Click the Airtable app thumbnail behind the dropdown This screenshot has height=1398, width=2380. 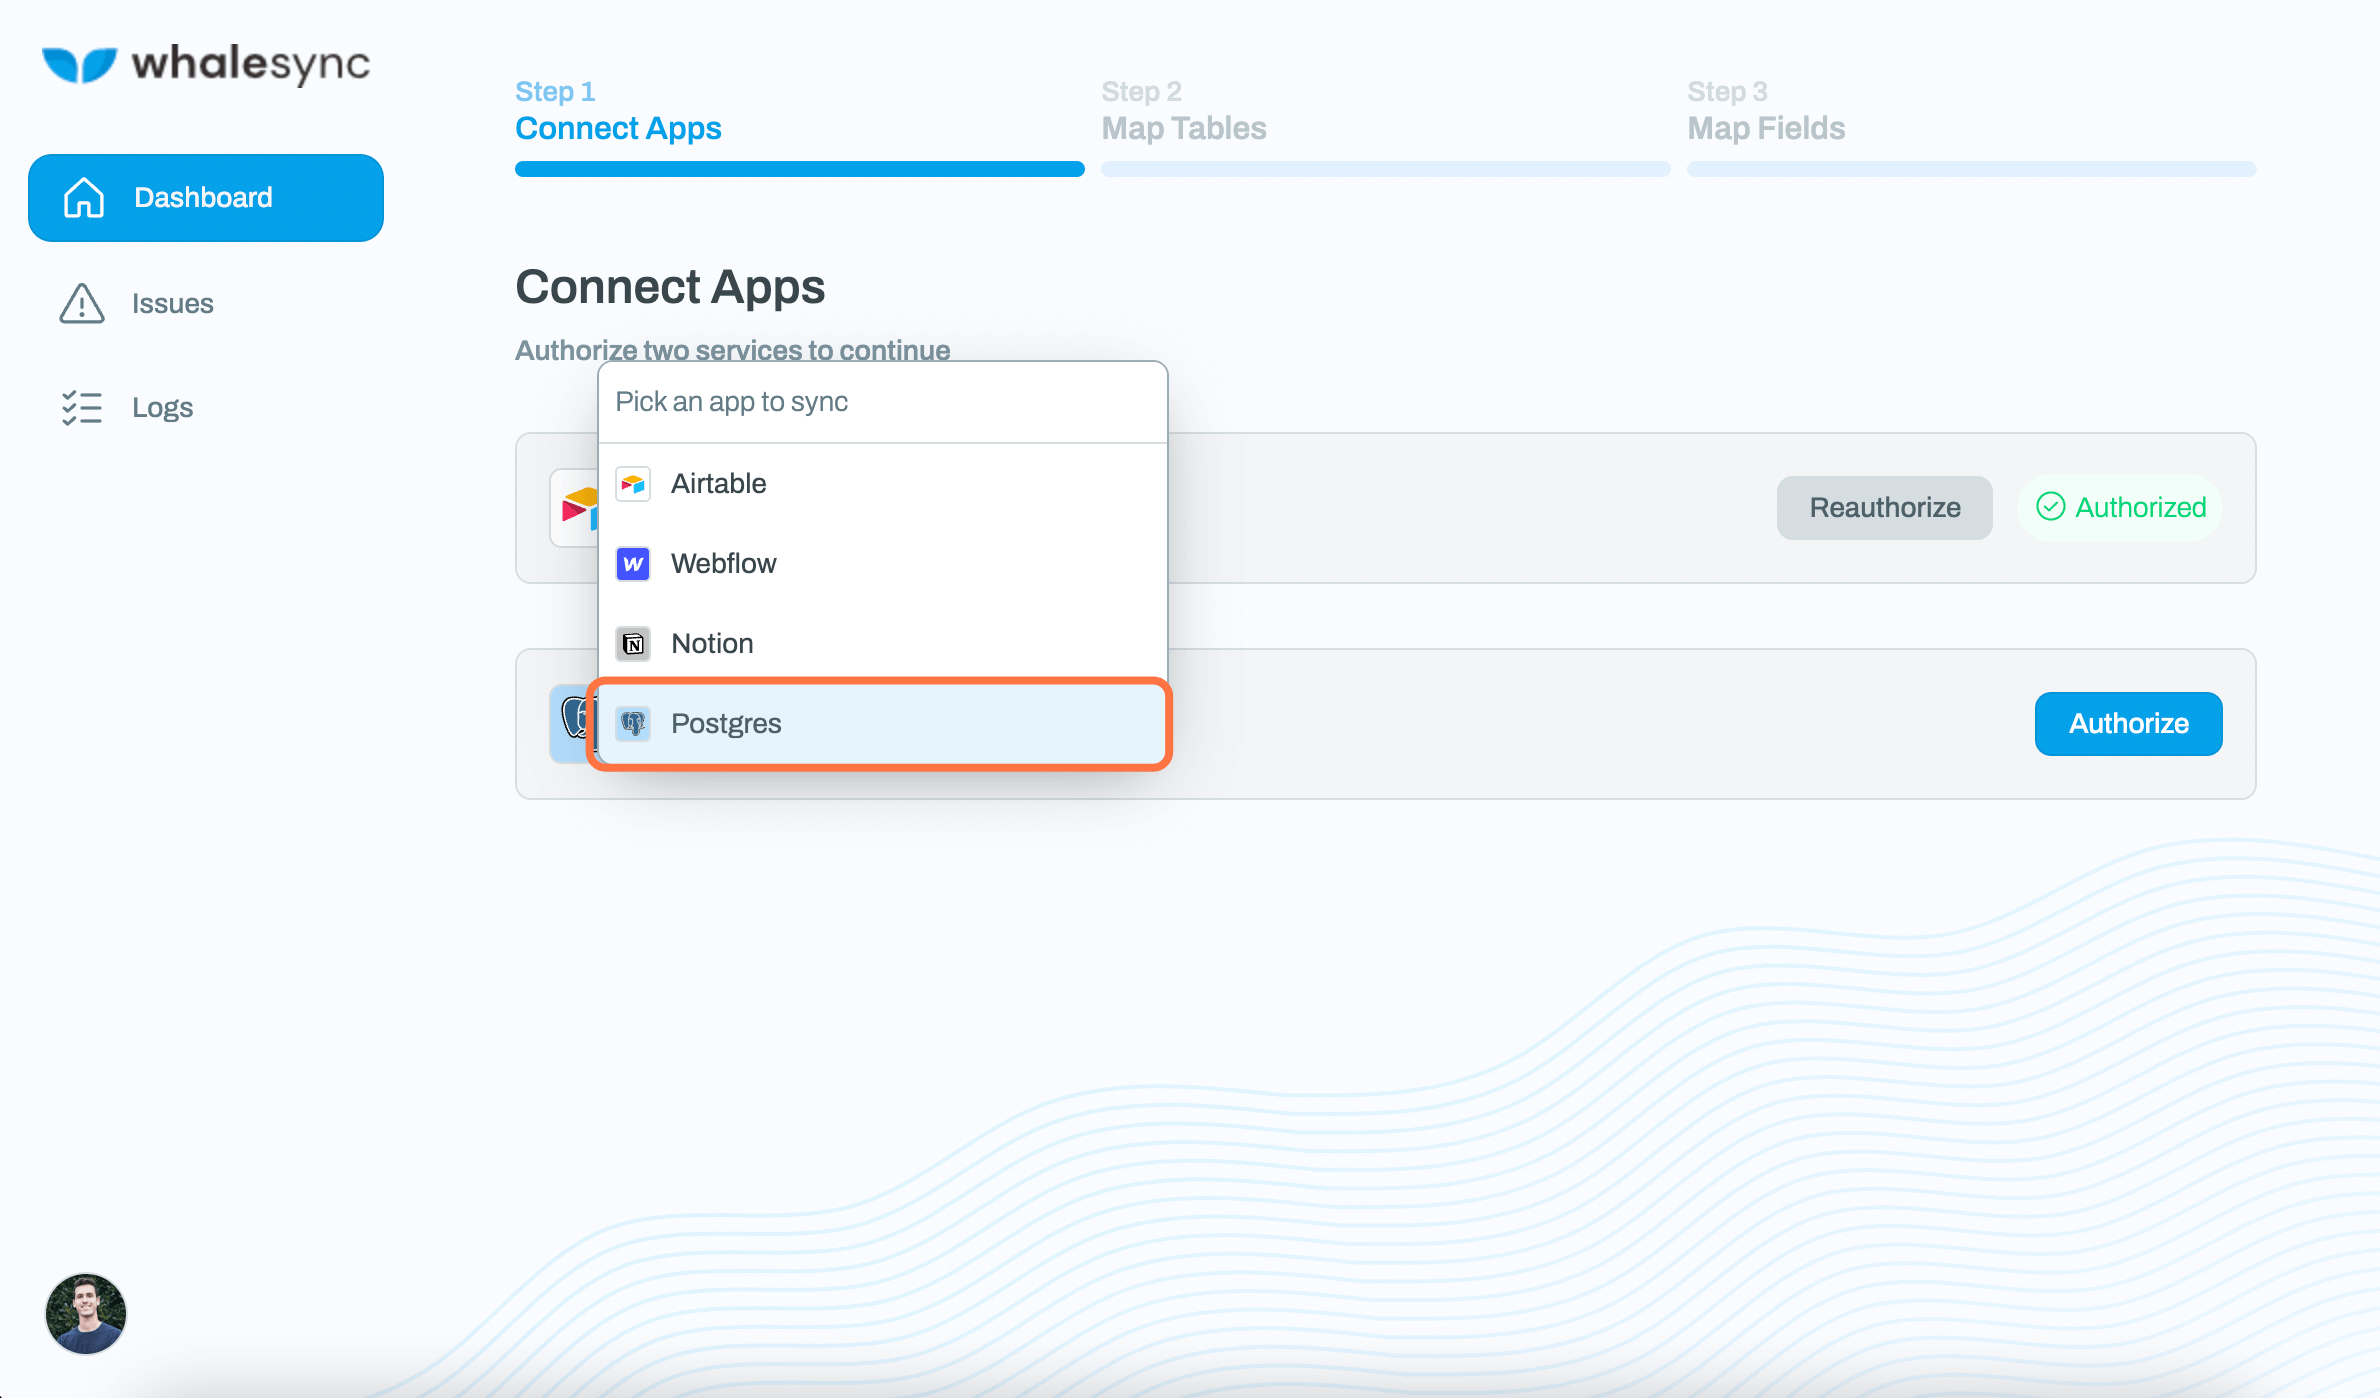point(578,507)
